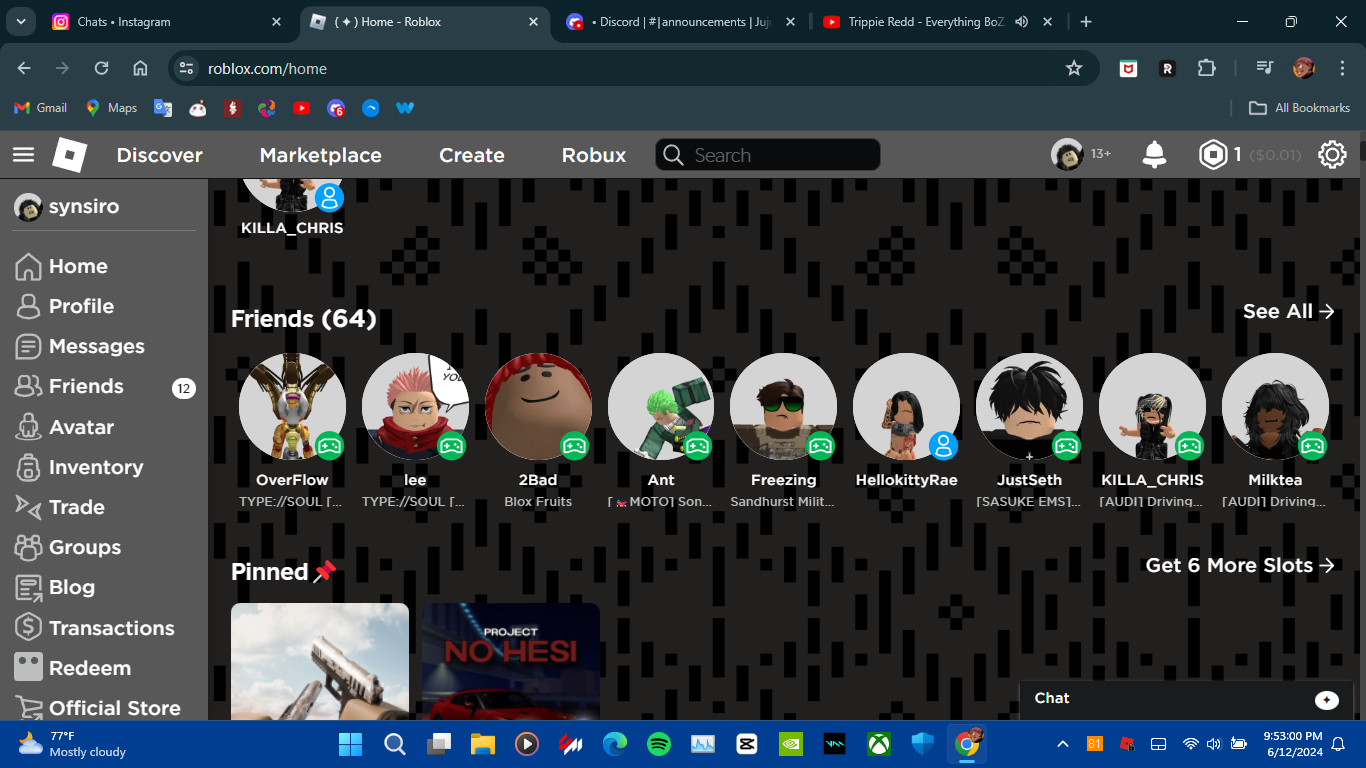
Task: Open the Robux page
Action: 594,155
